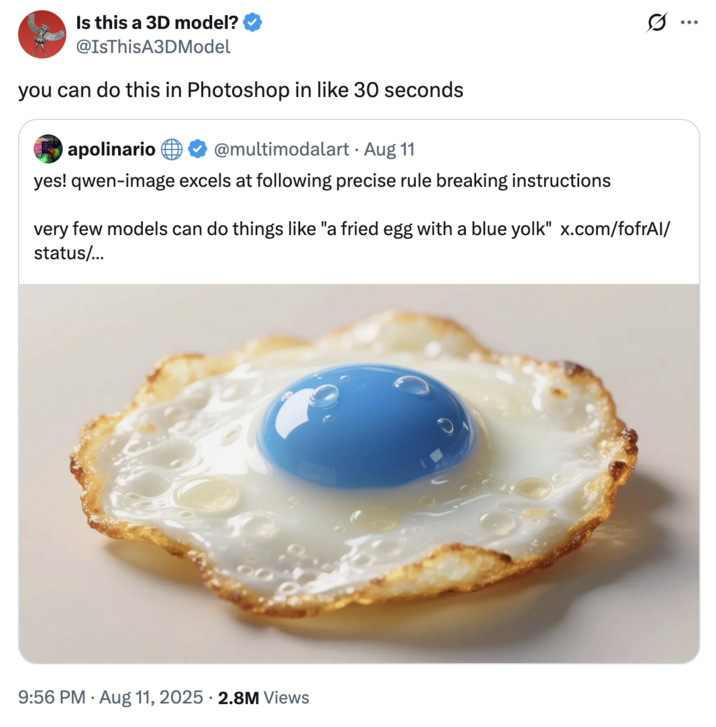716x727 pixels.
Task: Click the '9:56 PM · Aug 11, 2025' timestamp
Action: click(109, 698)
